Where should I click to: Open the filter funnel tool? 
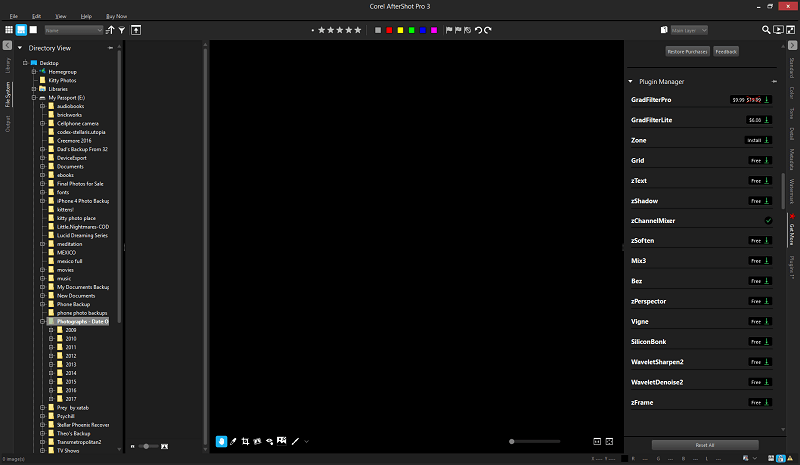point(122,30)
